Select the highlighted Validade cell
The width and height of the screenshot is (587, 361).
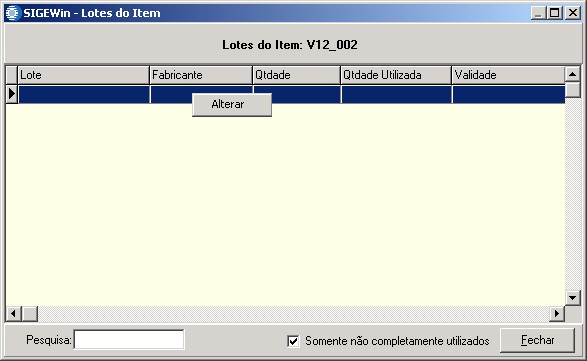[x=508, y=94]
